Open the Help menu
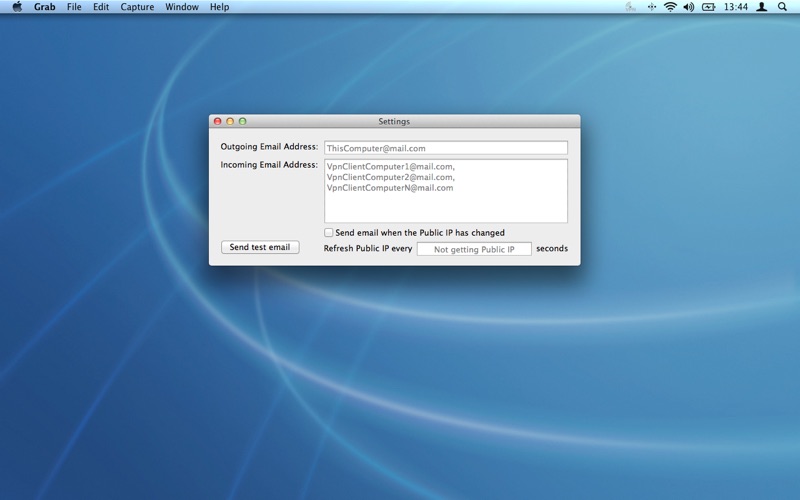The height and width of the screenshot is (500, 800). coord(219,7)
